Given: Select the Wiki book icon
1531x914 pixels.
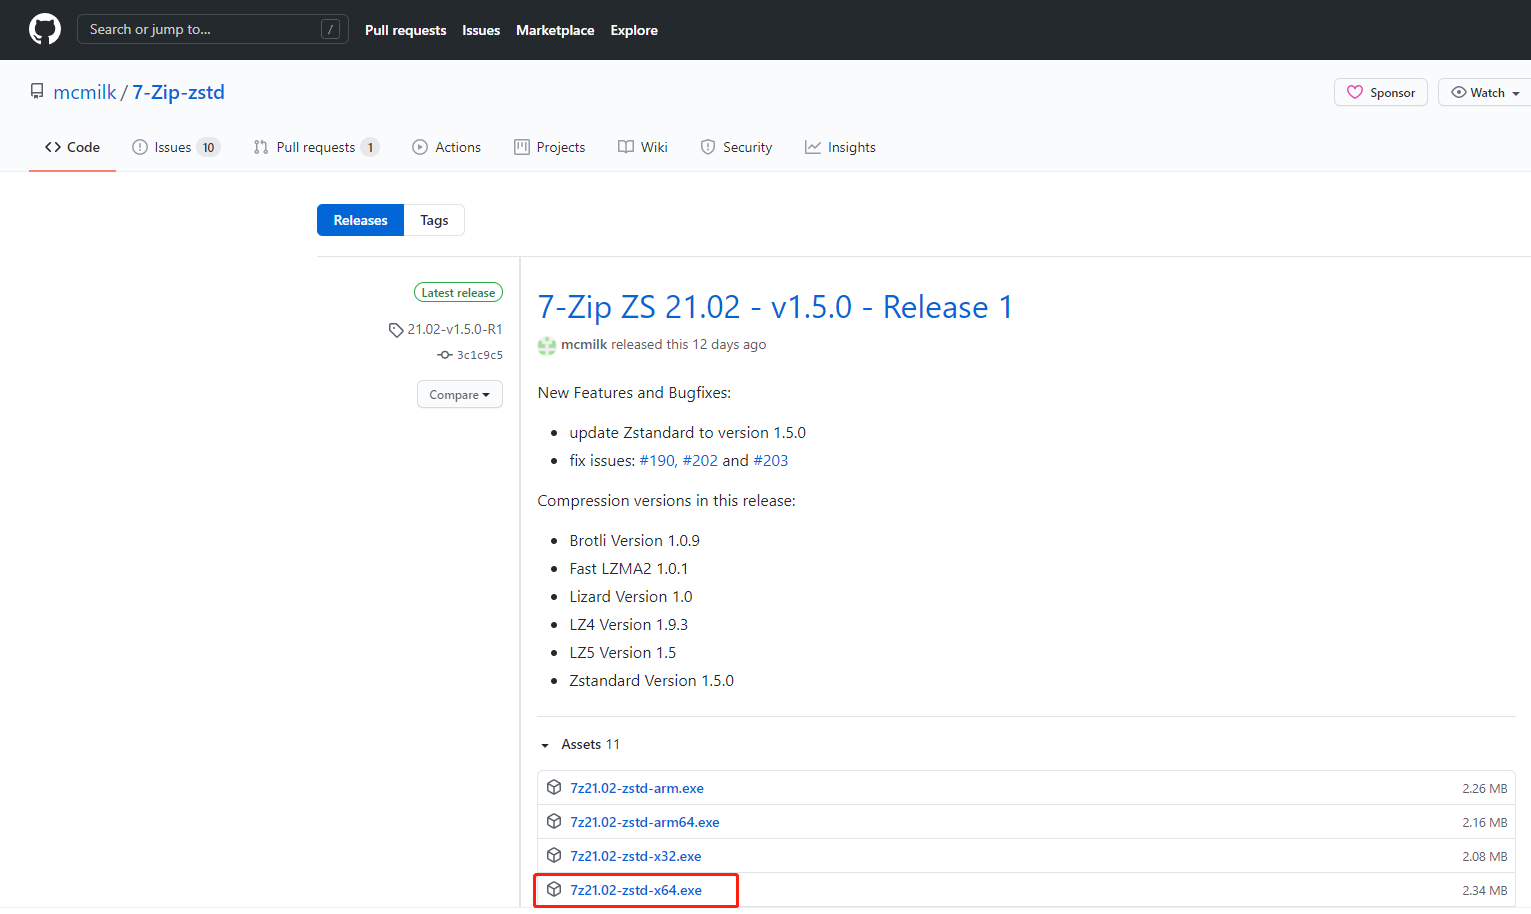Looking at the screenshot, I should click(x=626, y=147).
